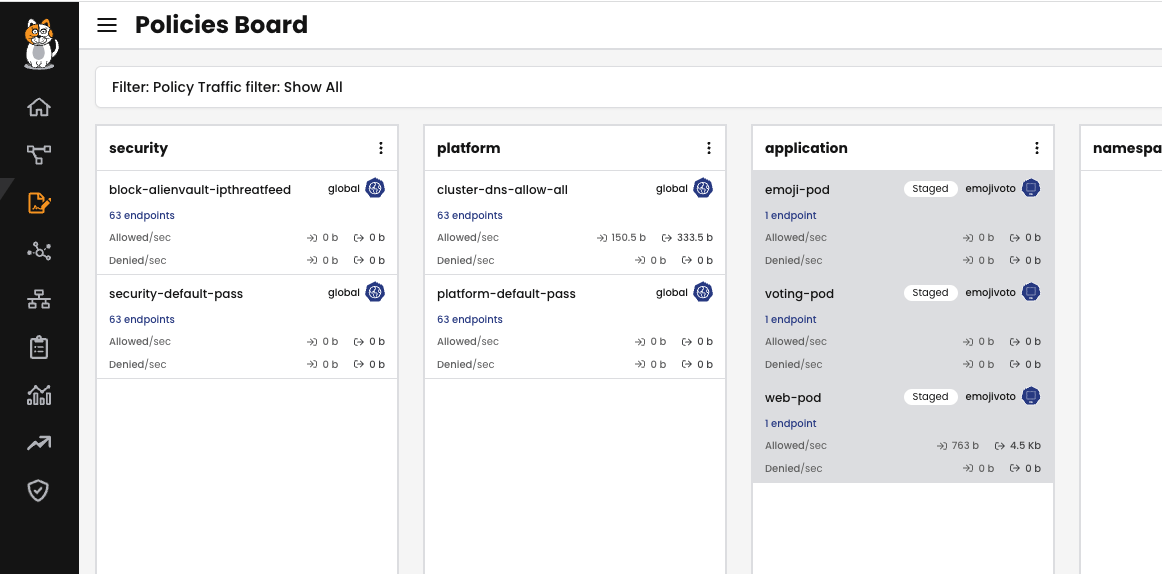Click global icon of block-alienvault-ipthreatfeed

[x=375, y=188]
